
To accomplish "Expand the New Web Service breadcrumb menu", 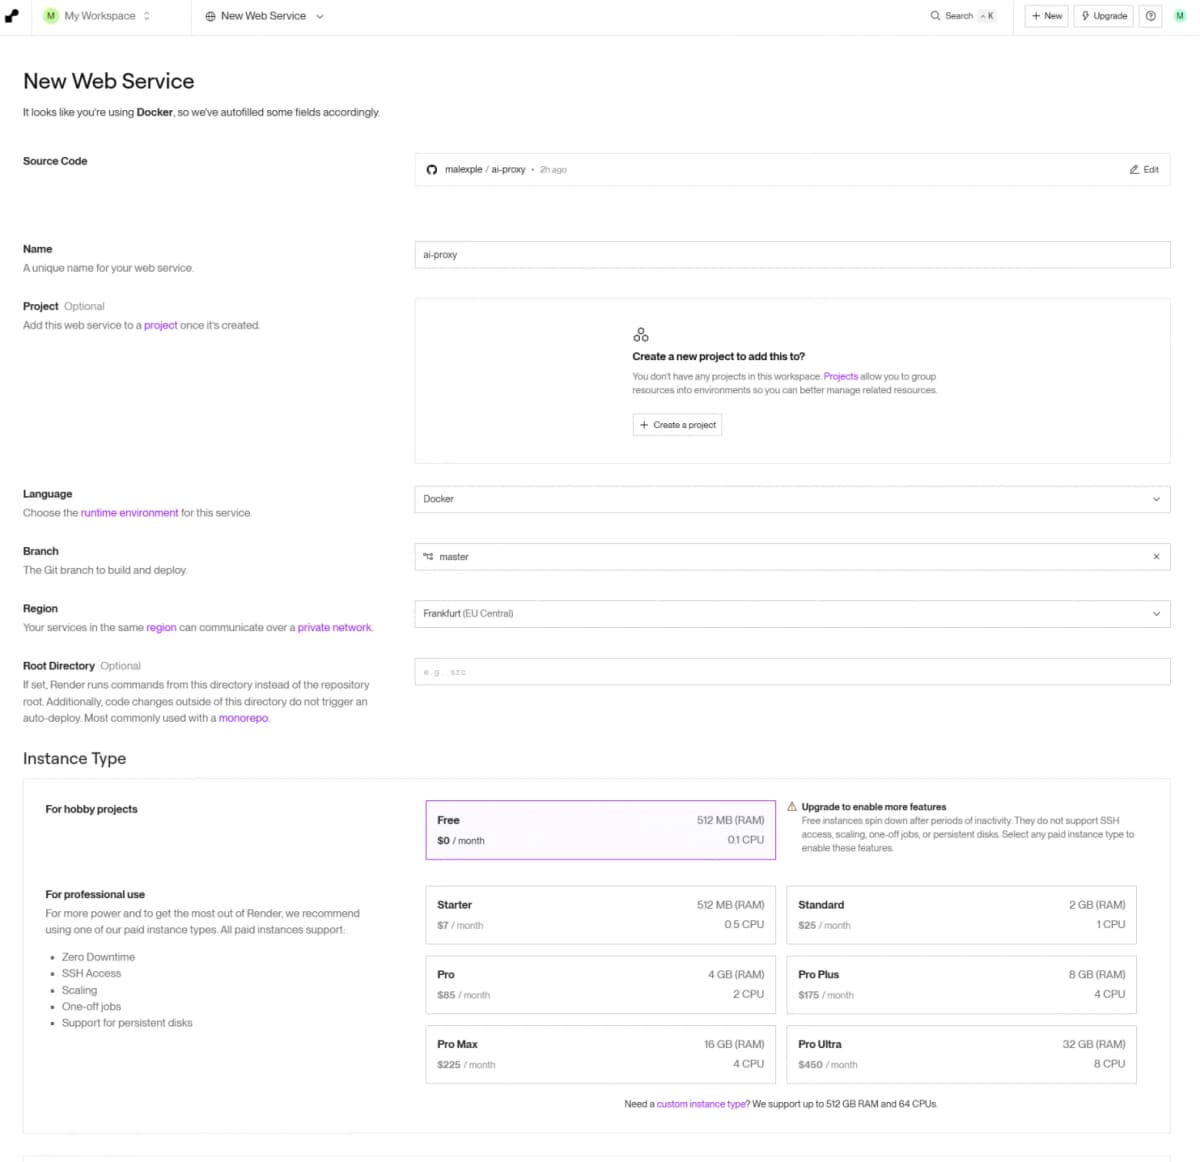I will pos(265,16).
